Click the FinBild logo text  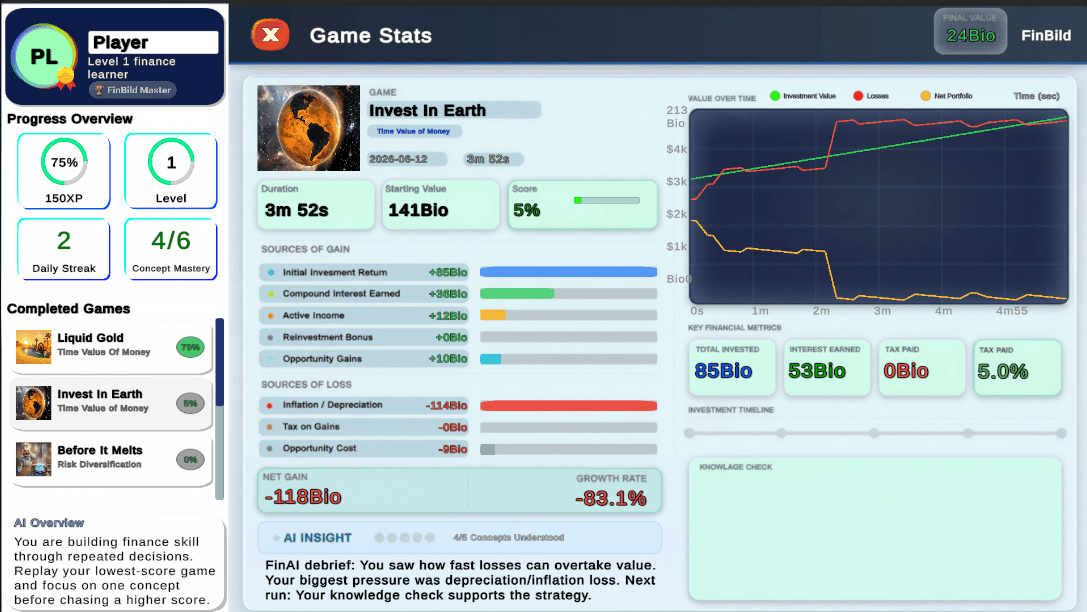point(1046,35)
